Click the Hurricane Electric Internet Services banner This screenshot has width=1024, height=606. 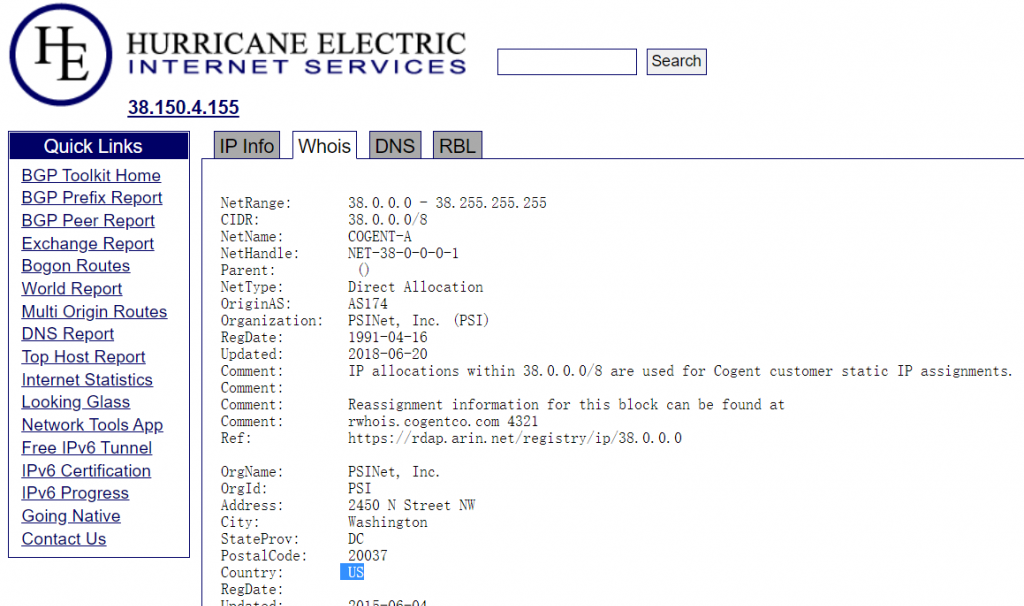pyautogui.click(x=296, y=53)
